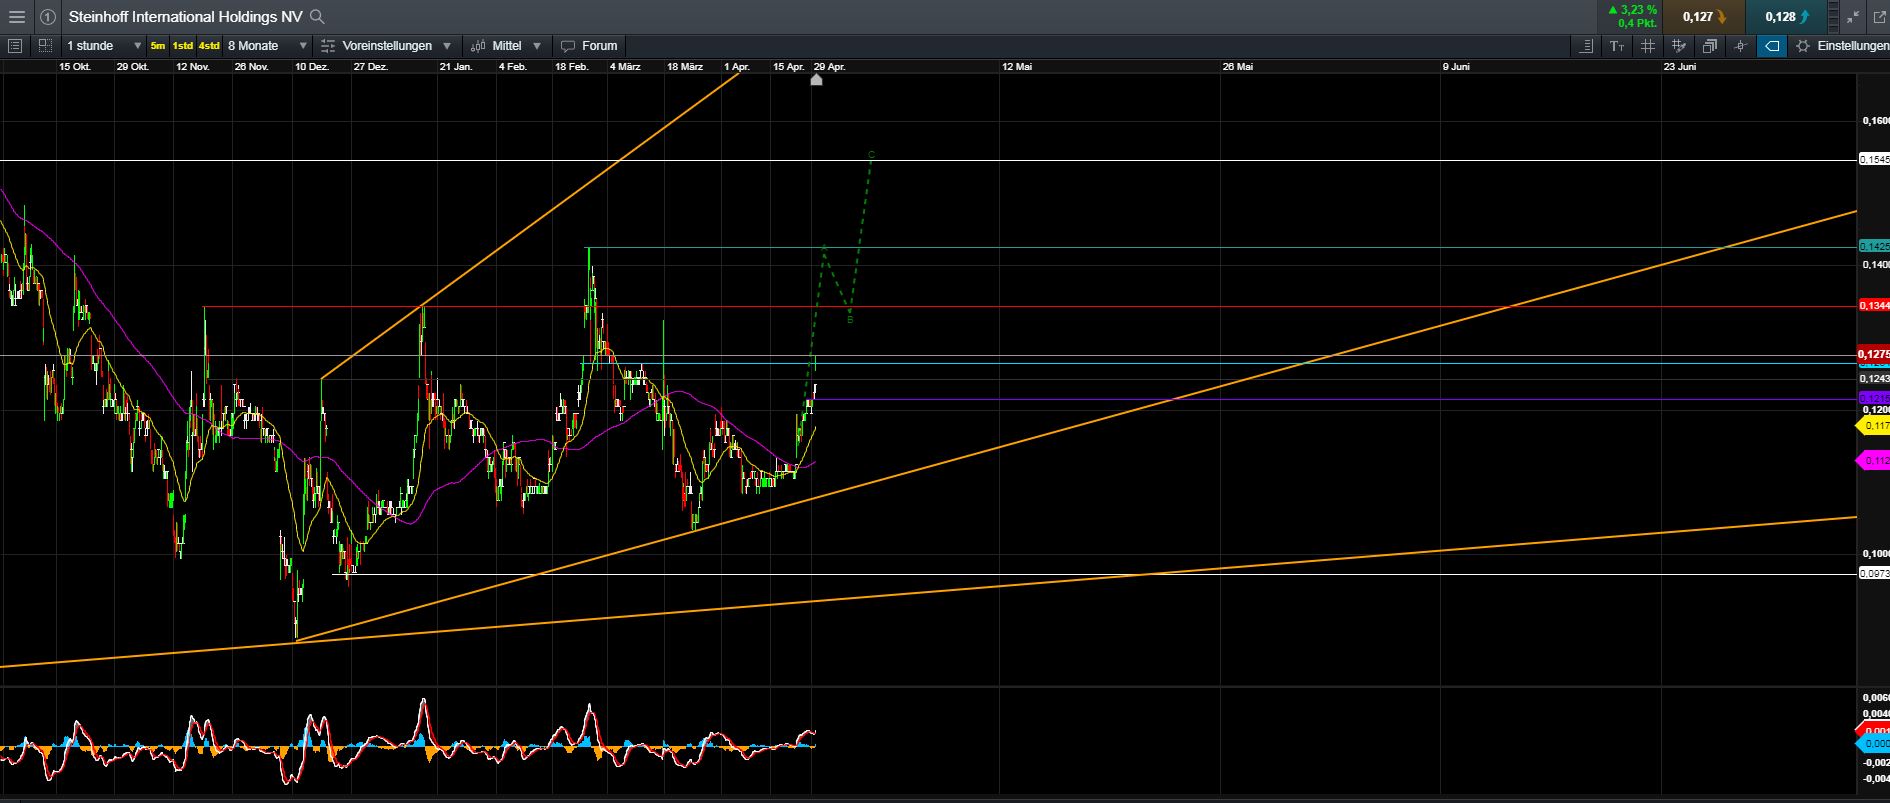Toggle the active price label tag icon
Screen dimensions: 1890x803
[1772, 46]
